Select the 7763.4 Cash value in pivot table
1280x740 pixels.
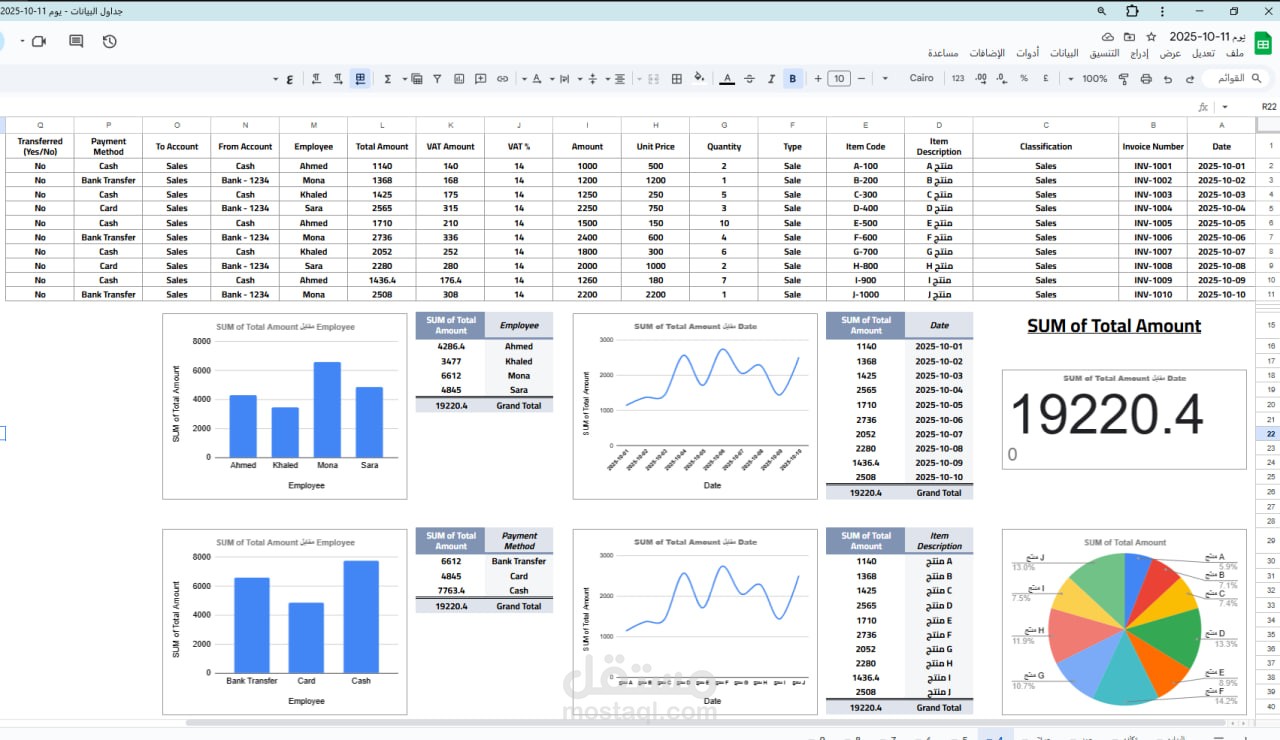pyautogui.click(x=450, y=591)
